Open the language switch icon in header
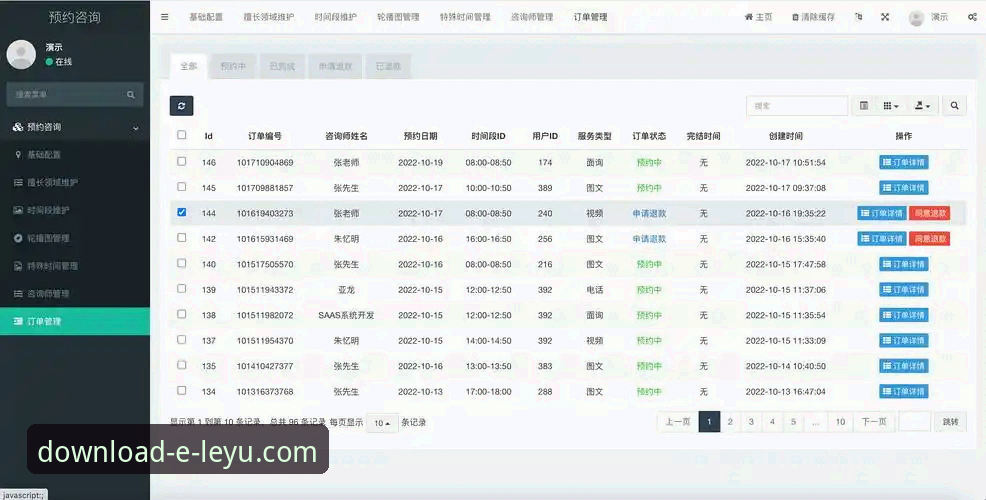986x500 pixels. coord(858,17)
